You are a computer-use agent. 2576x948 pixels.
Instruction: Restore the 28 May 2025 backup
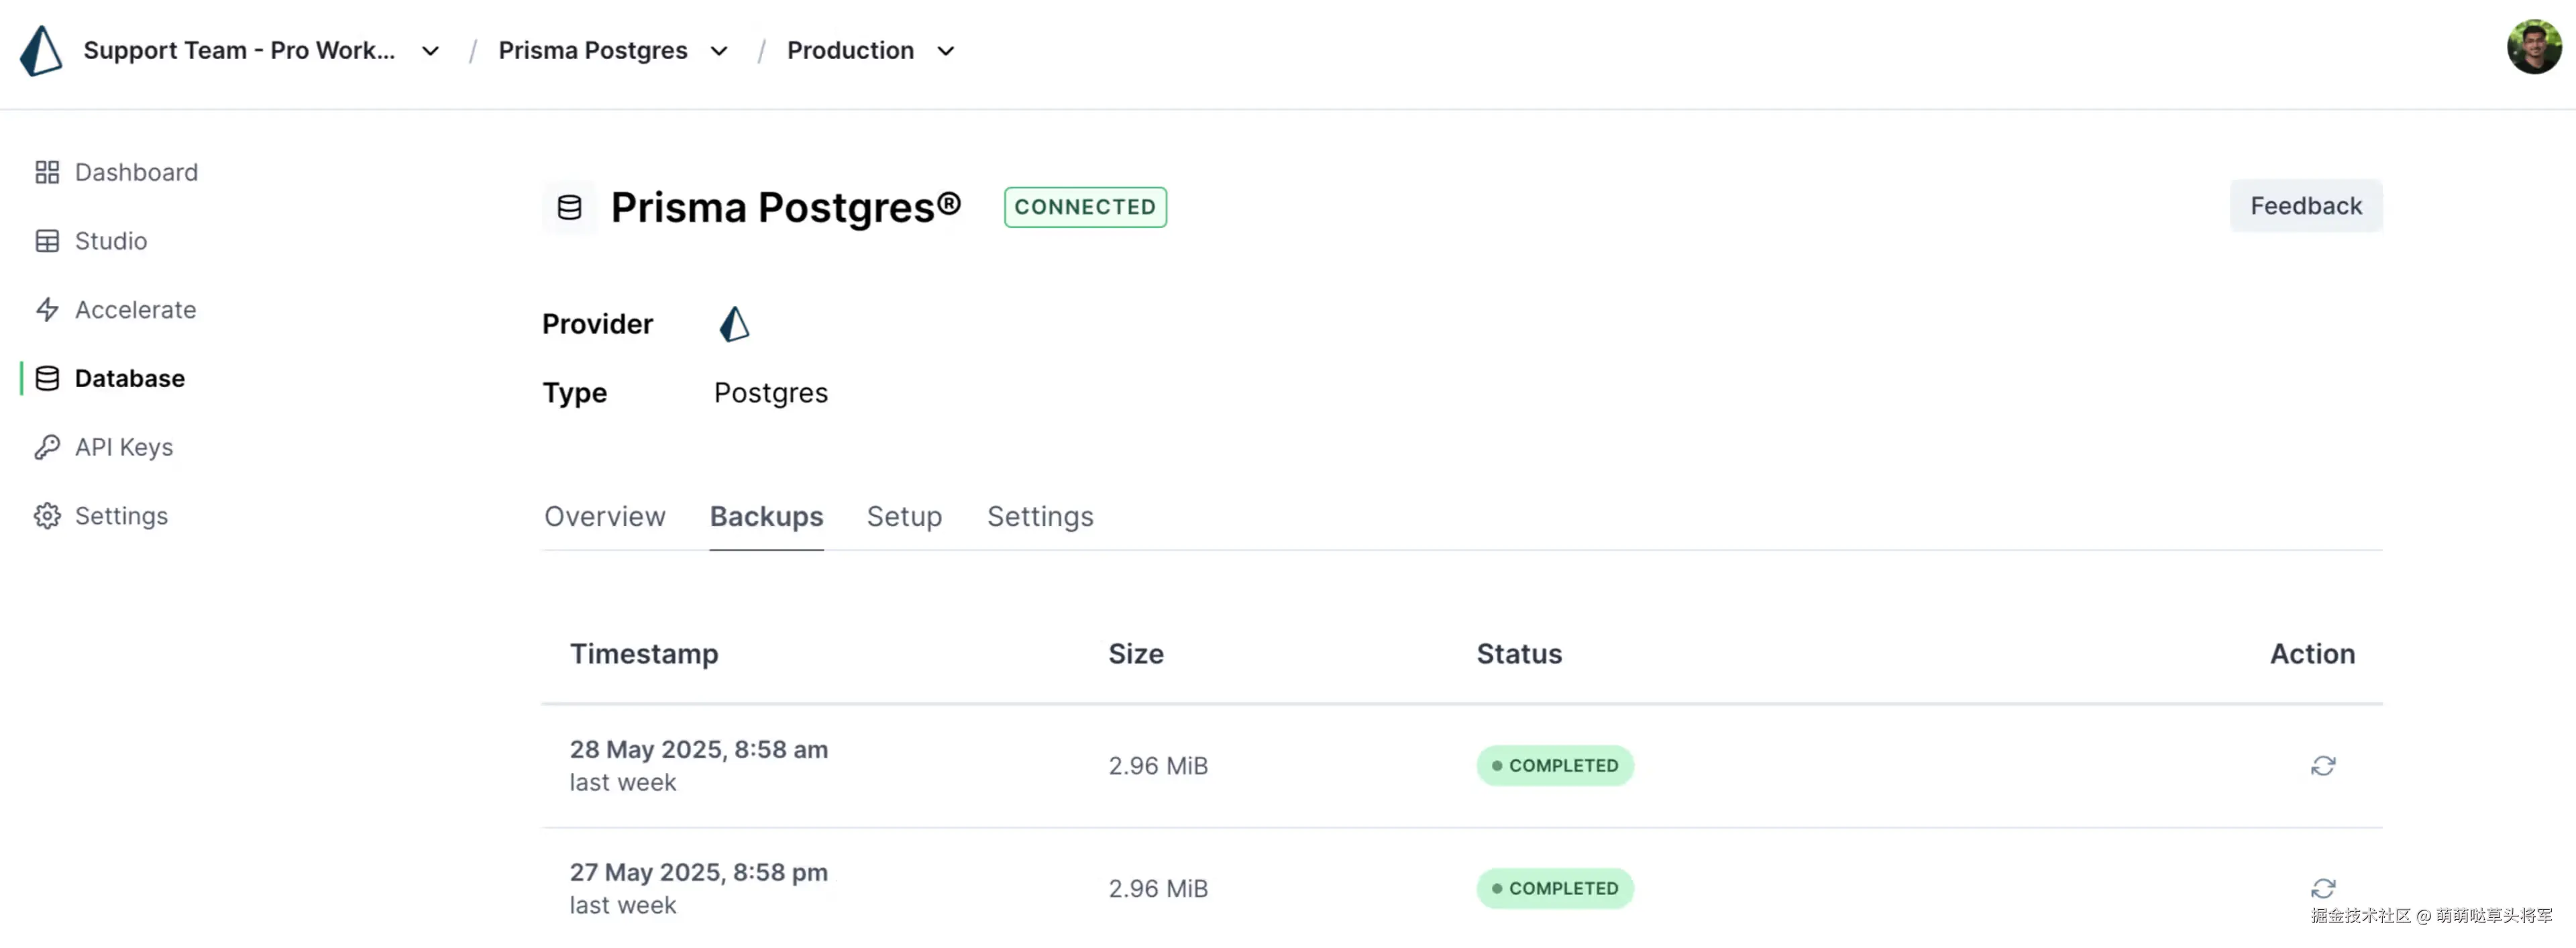(2322, 766)
